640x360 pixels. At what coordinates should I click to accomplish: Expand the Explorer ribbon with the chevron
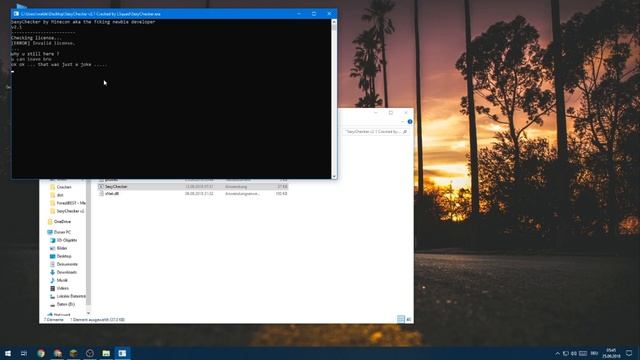tap(402, 122)
